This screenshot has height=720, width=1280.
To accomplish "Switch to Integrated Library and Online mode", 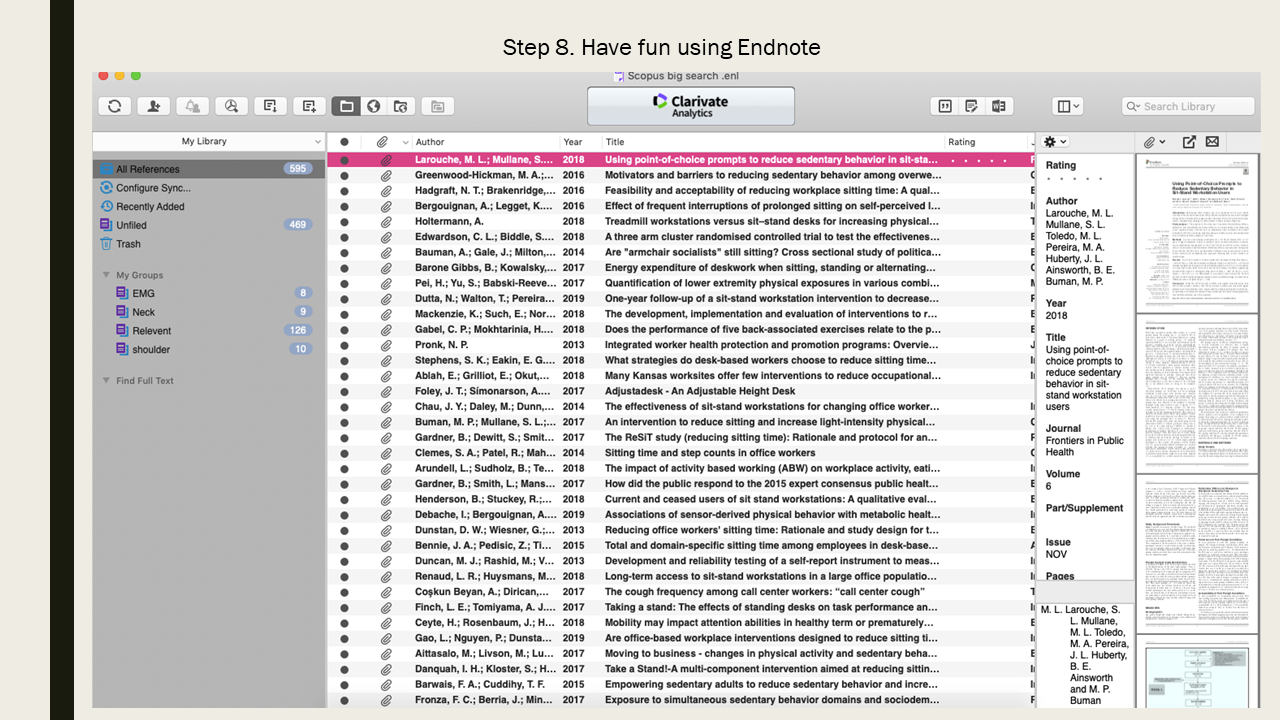I will pyautogui.click(x=400, y=106).
